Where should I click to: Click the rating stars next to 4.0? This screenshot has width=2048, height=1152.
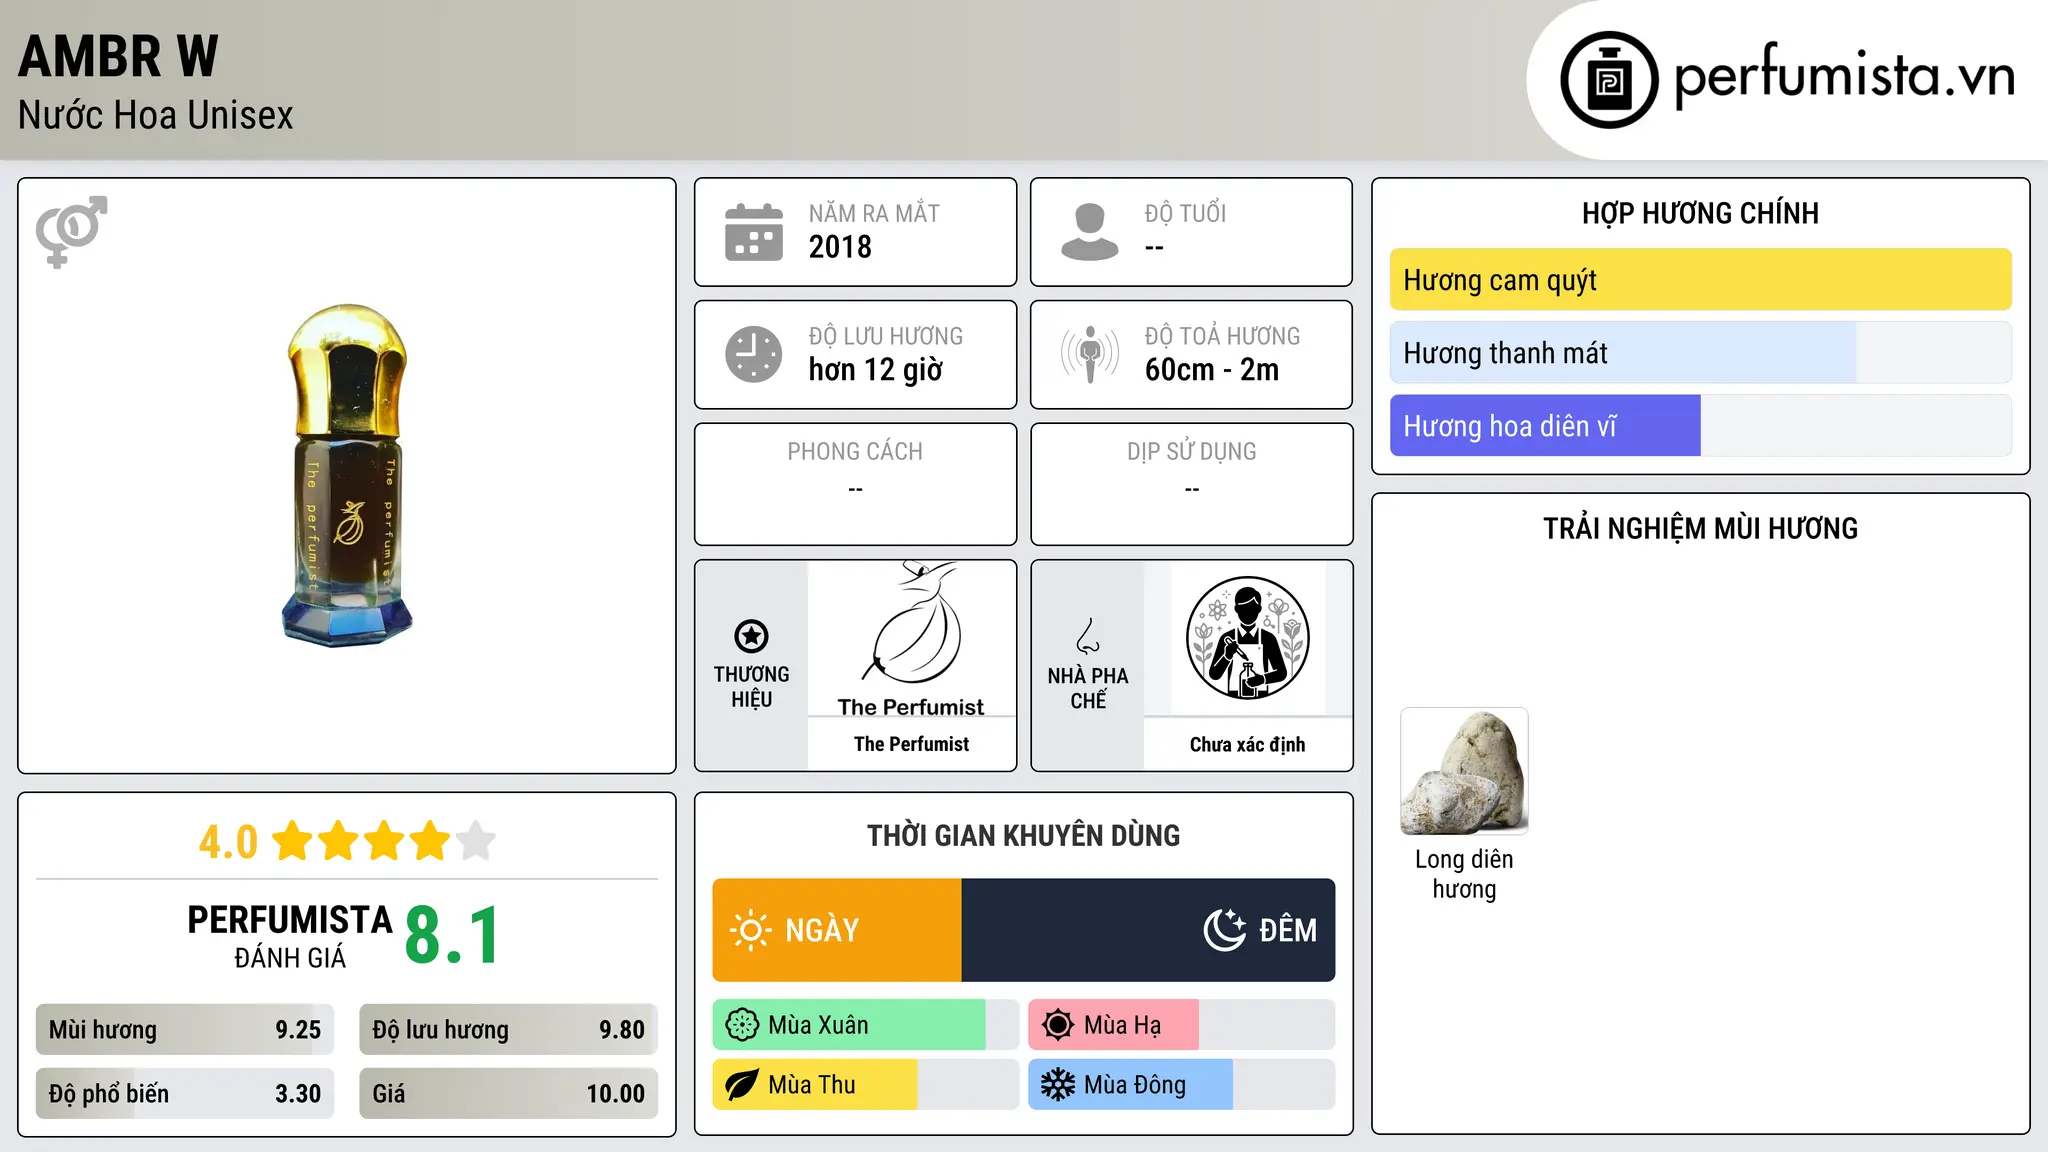384,841
